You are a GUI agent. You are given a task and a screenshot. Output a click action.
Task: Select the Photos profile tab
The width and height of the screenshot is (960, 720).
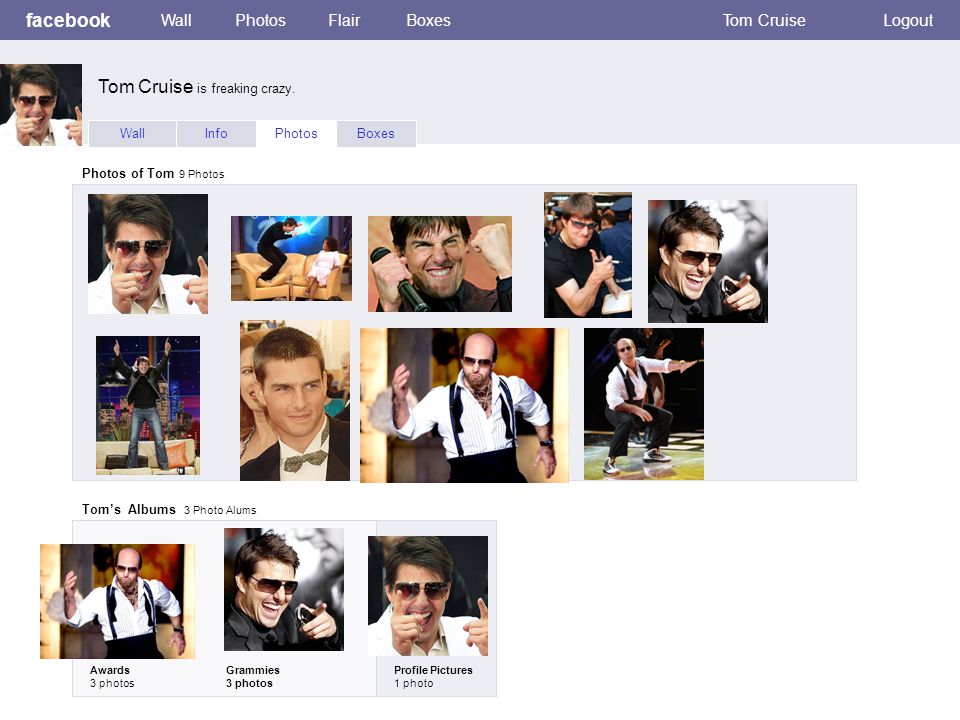click(x=296, y=133)
